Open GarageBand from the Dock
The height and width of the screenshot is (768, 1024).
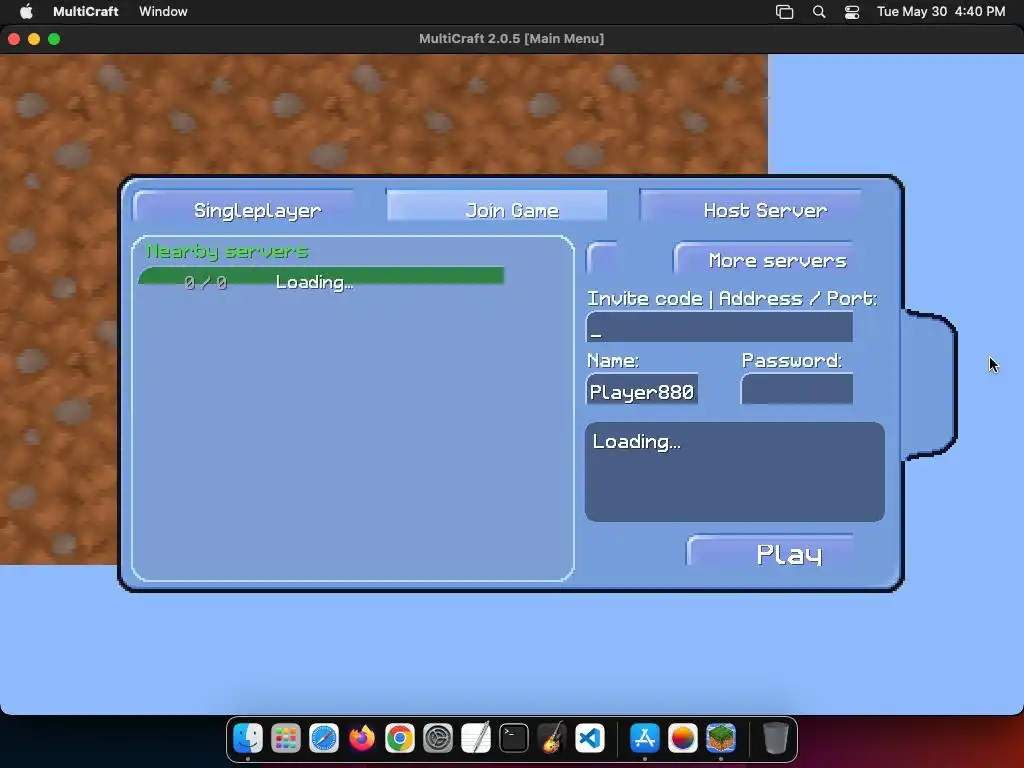coord(552,739)
